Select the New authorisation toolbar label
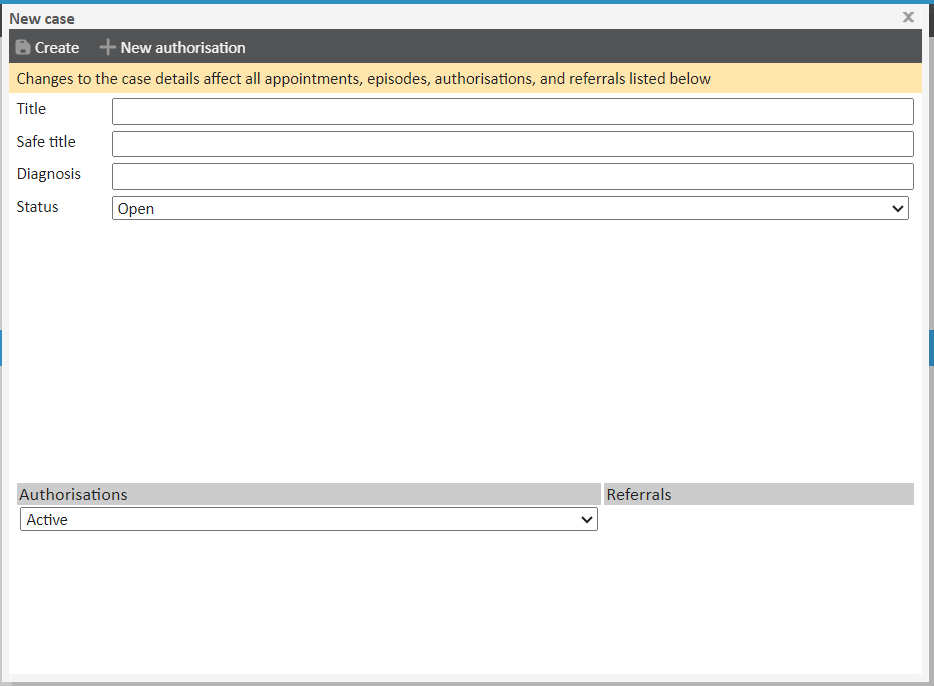The width and height of the screenshot is (934, 686). [183, 48]
